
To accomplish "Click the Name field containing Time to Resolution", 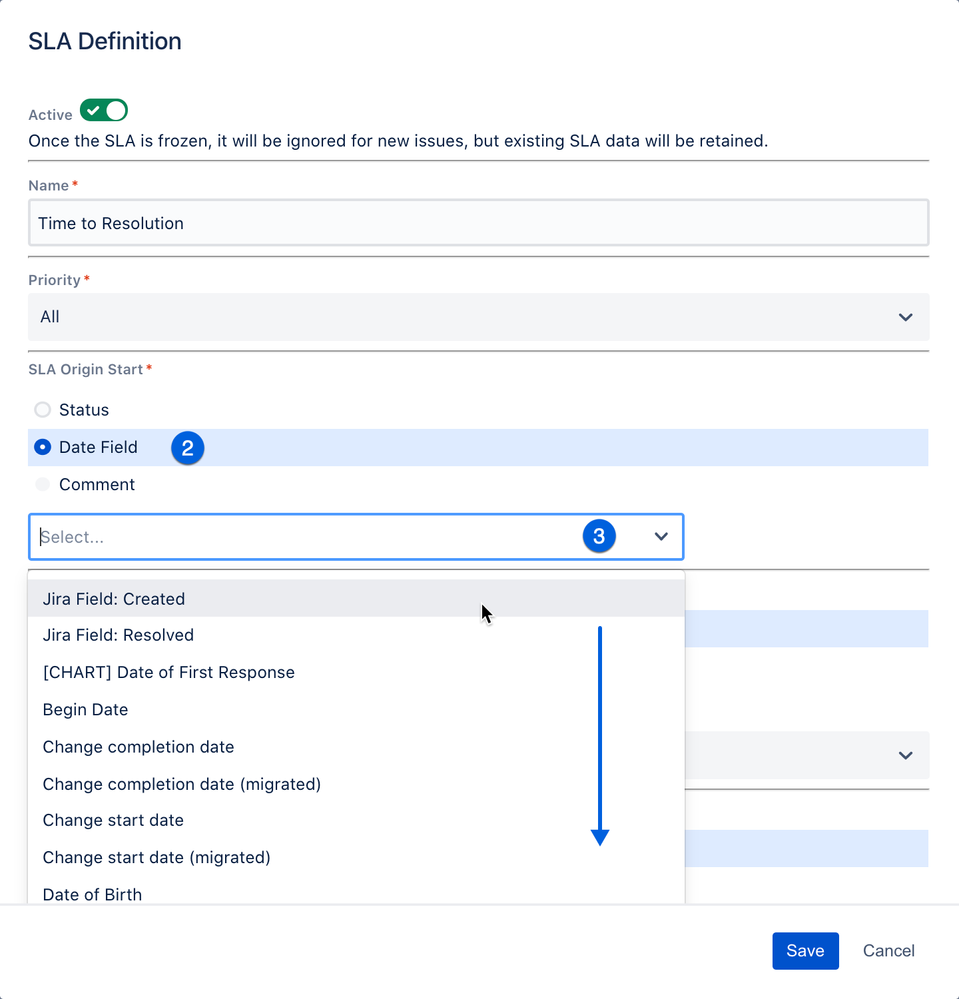I will 478,223.
